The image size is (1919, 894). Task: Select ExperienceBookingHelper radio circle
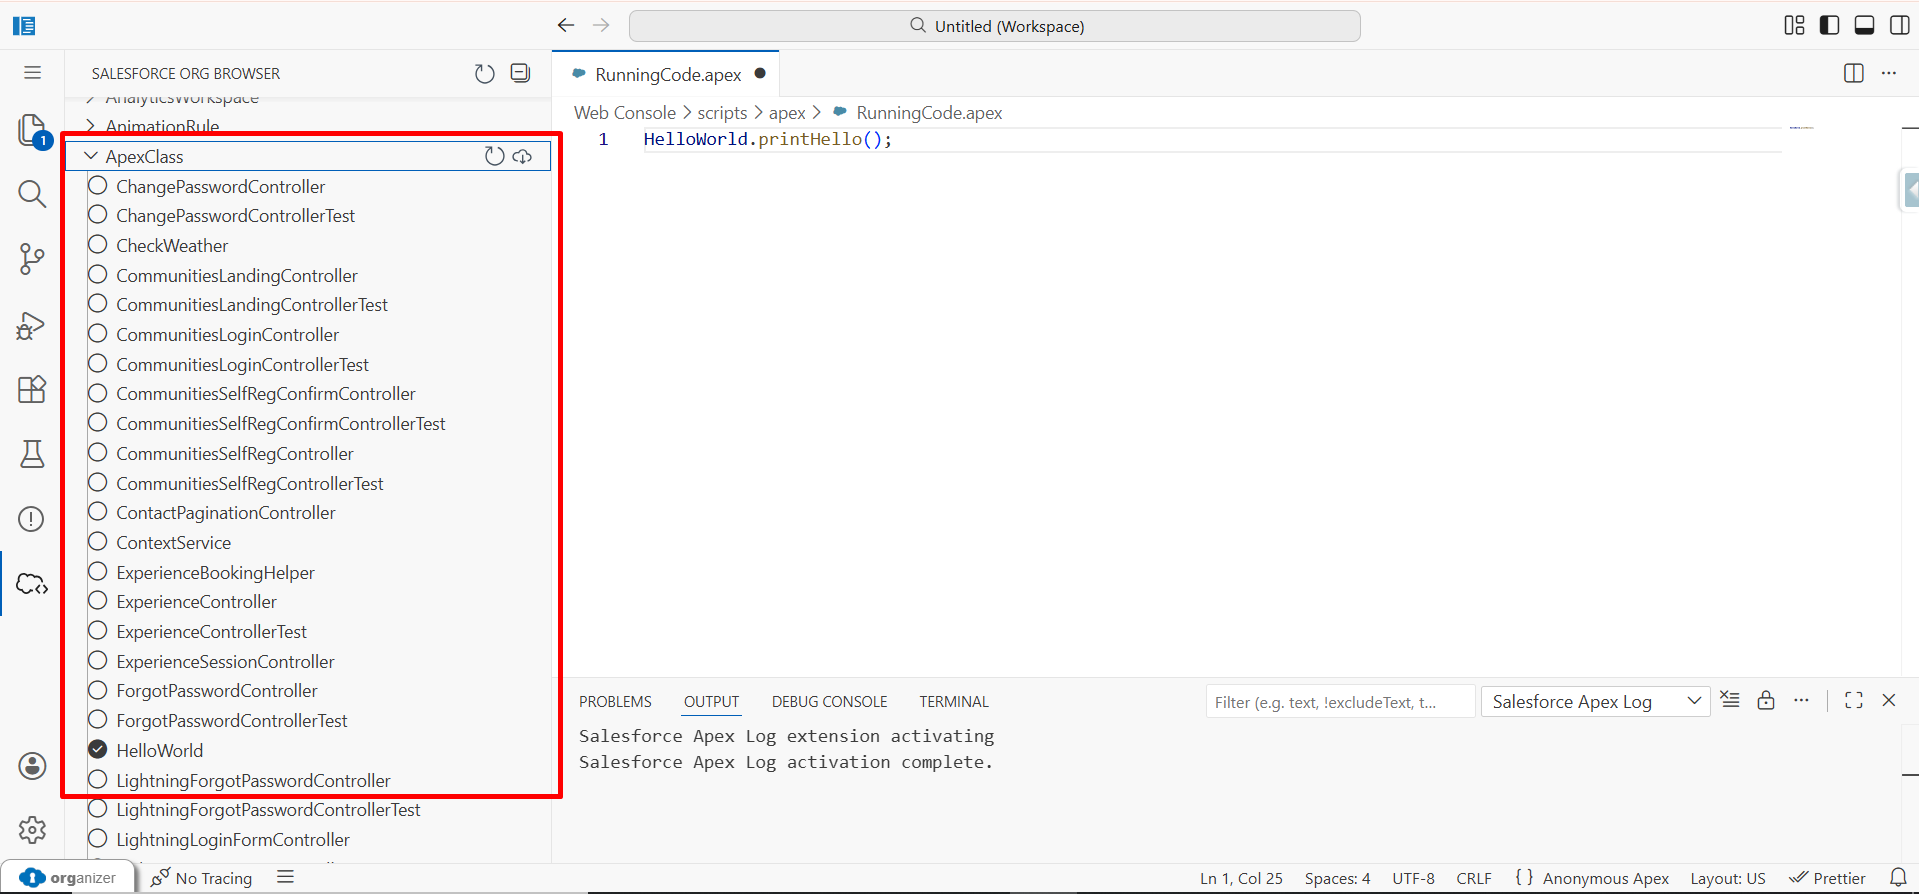[98, 572]
